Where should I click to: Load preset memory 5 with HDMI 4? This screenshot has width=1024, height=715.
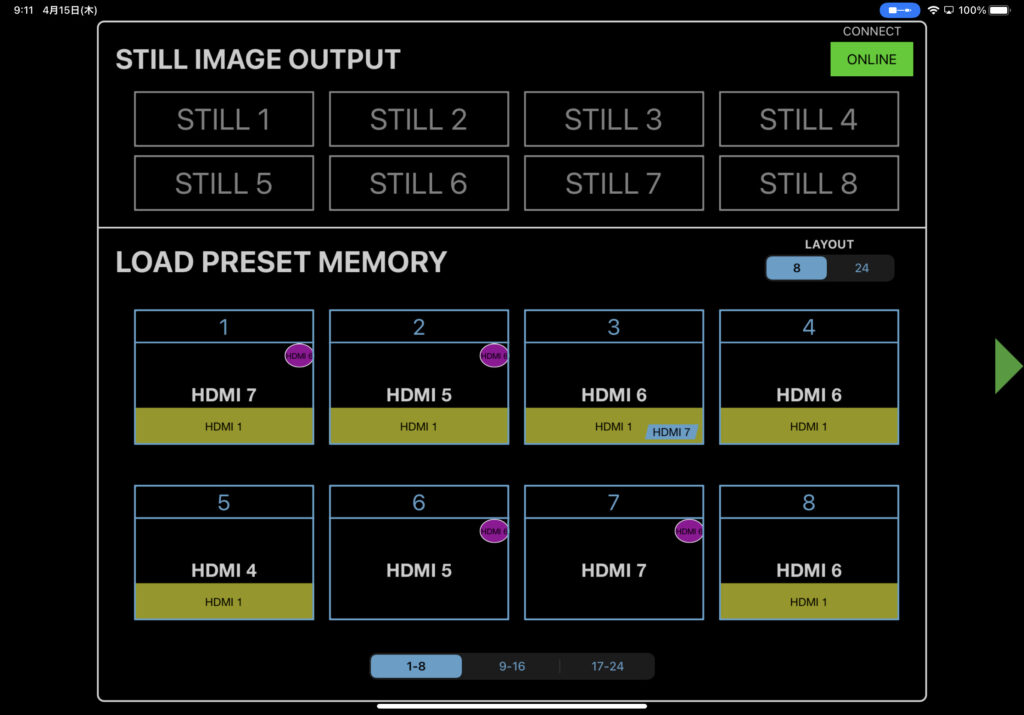pyautogui.click(x=224, y=552)
